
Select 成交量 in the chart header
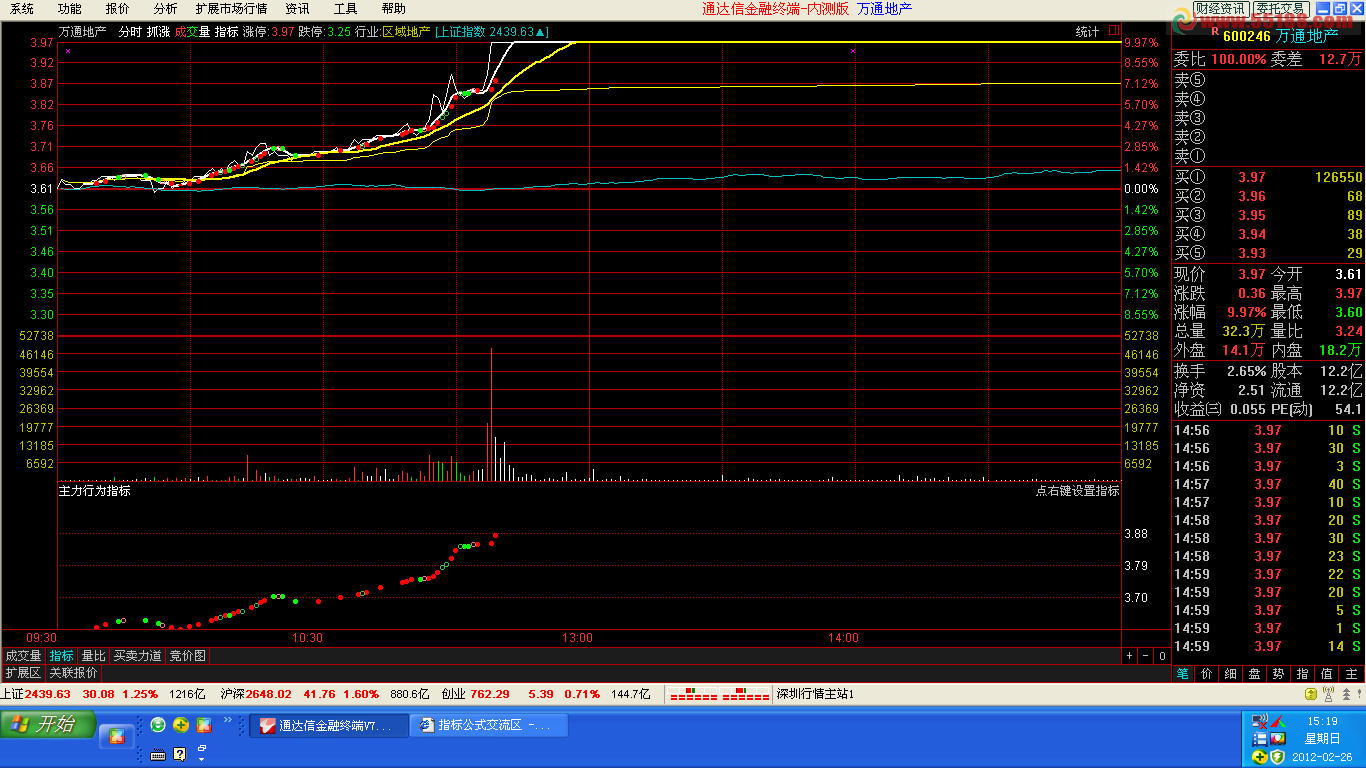coord(192,32)
